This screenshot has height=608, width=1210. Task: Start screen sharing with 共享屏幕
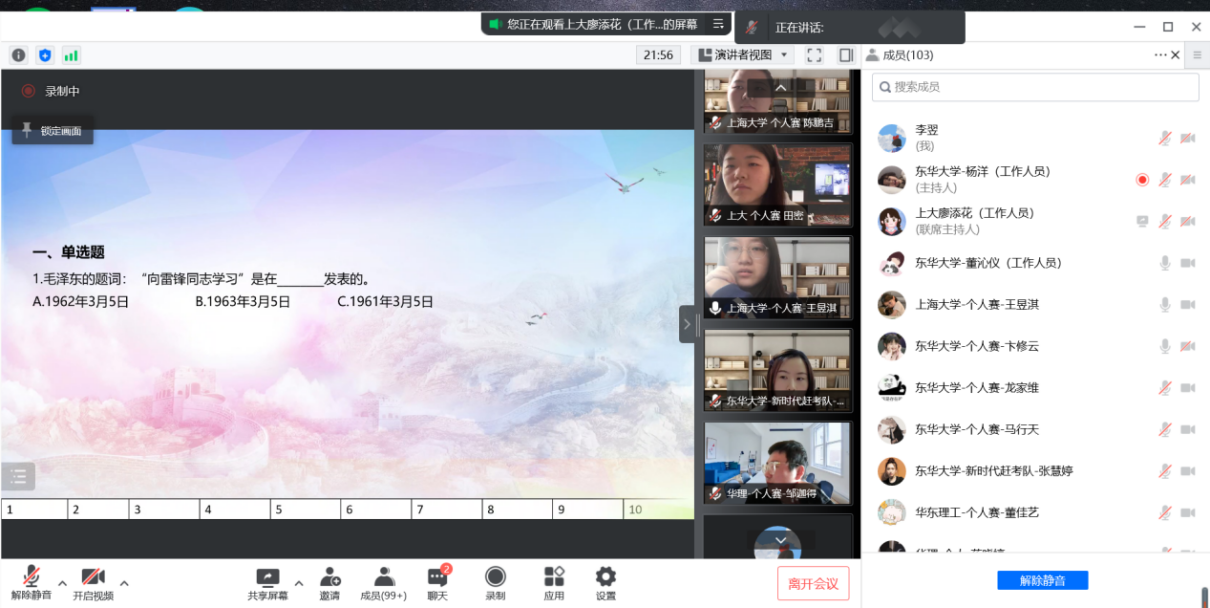(x=267, y=583)
